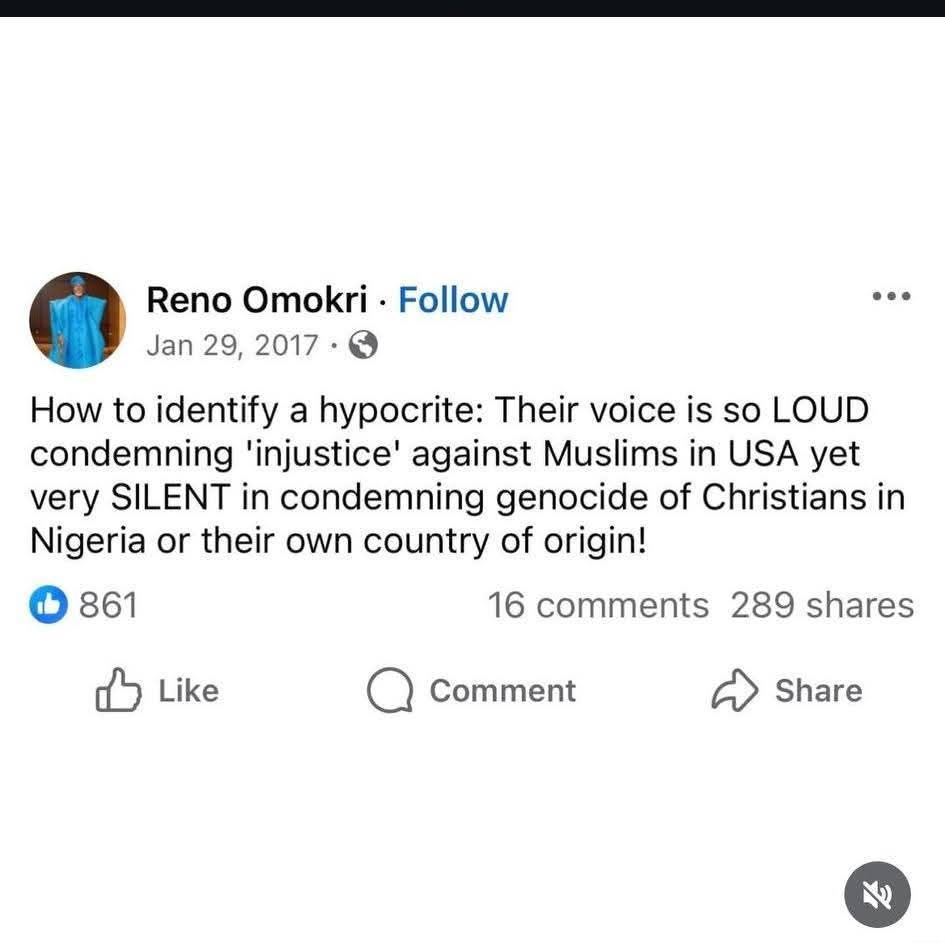
Task: Click the blue like reaction badge
Action: pyautogui.click(x=49, y=605)
